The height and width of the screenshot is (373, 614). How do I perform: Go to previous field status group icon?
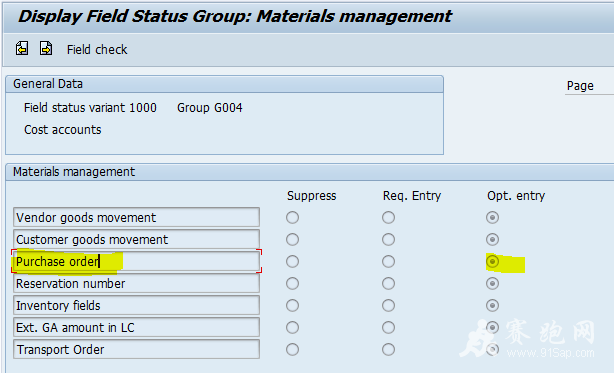click(22, 49)
